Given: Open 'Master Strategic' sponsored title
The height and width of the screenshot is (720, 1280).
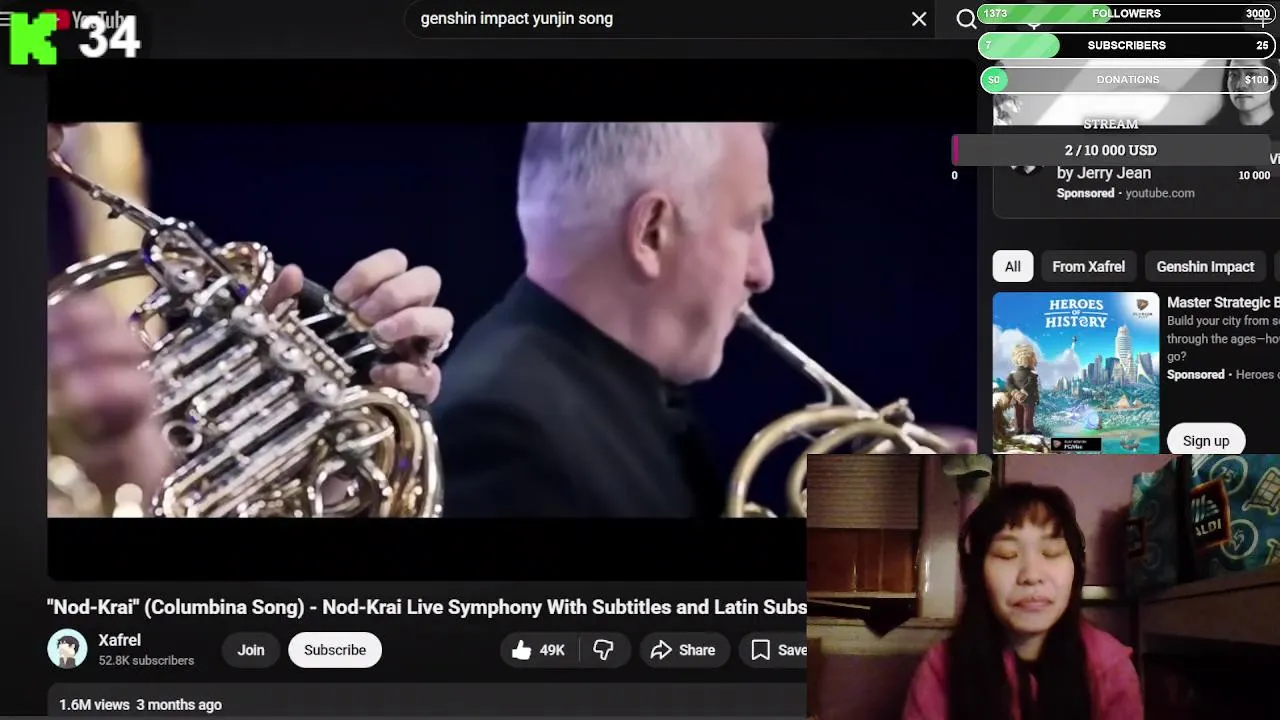Looking at the screenshot, I should click(1223, 302).
